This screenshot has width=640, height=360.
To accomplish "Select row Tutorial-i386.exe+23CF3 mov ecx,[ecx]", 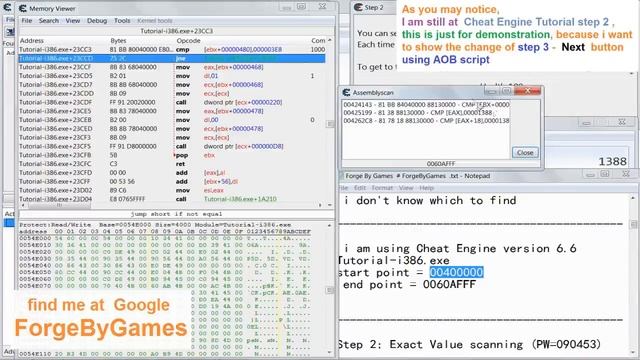I will coord(172,138).
